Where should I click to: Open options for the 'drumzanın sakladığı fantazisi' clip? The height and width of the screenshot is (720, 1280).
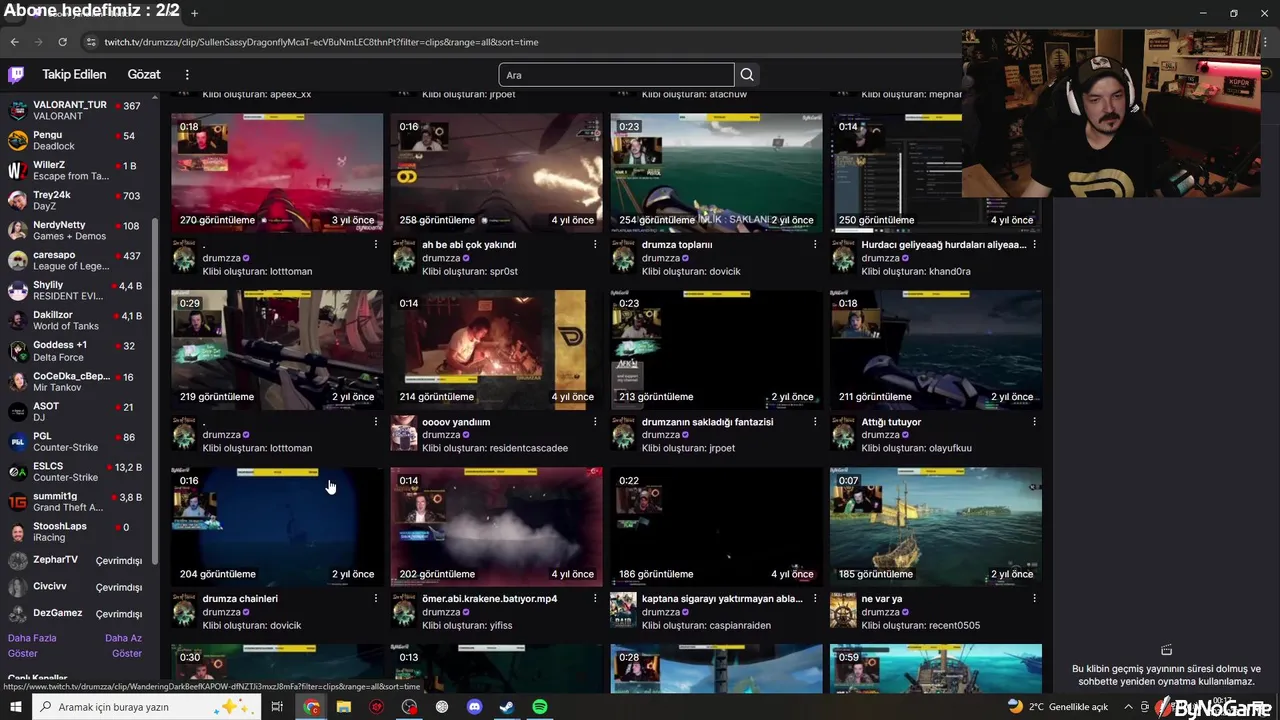[815, 422]
